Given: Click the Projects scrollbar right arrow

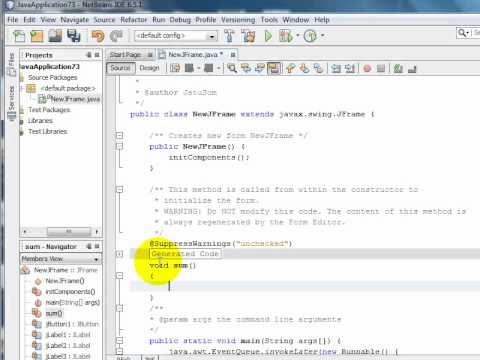Looking at the screenshot, I should [x=97, y=231].
